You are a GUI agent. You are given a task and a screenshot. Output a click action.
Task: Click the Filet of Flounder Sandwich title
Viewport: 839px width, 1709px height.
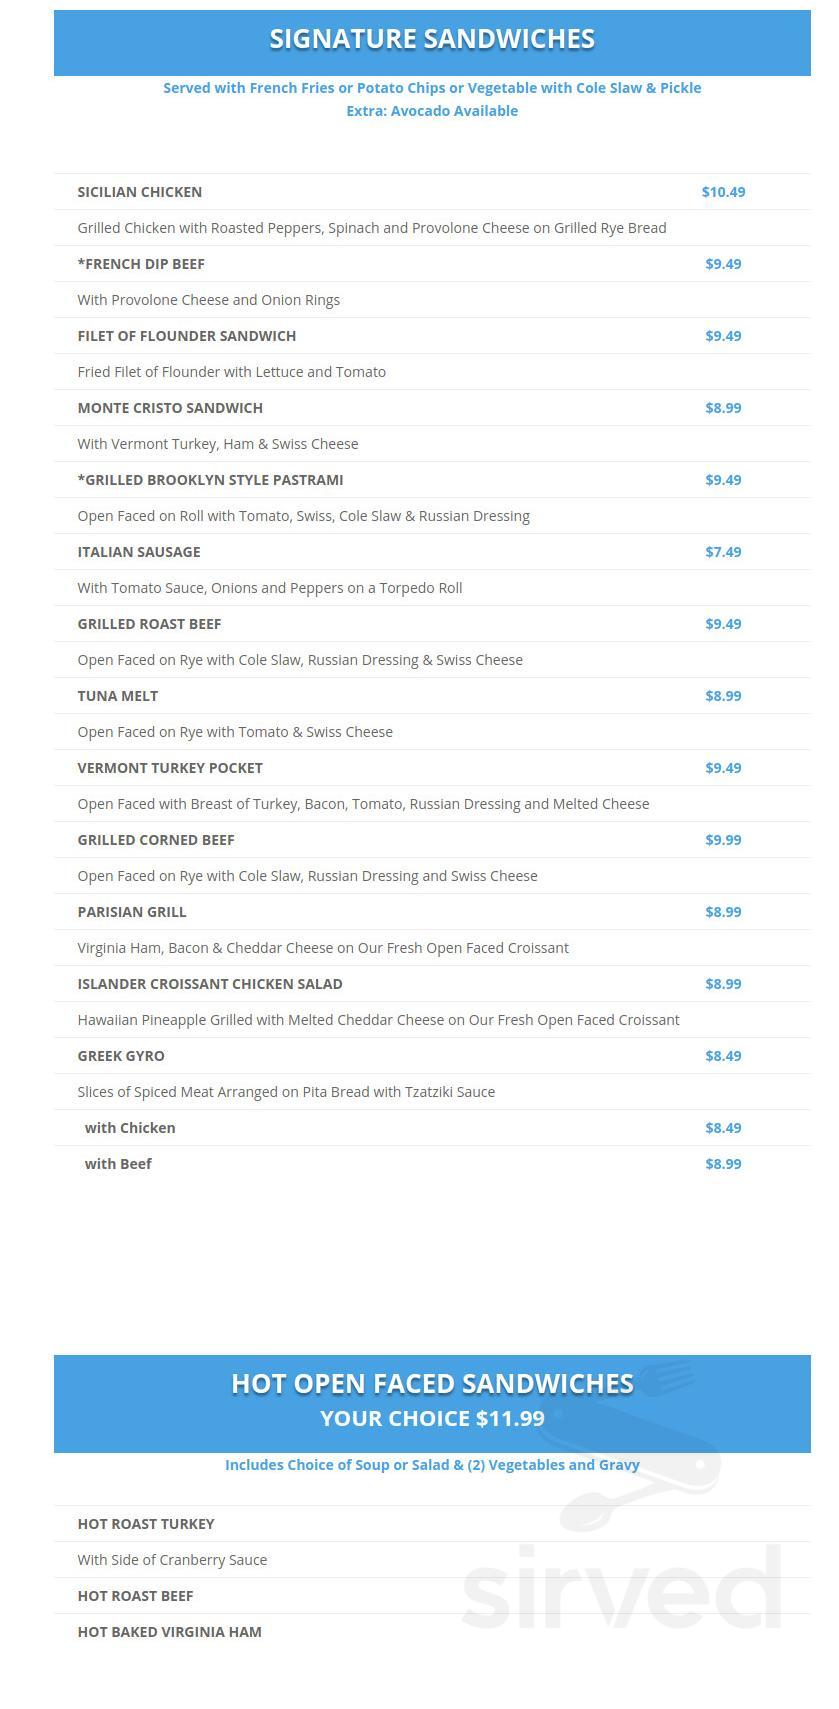pos(187,336)
